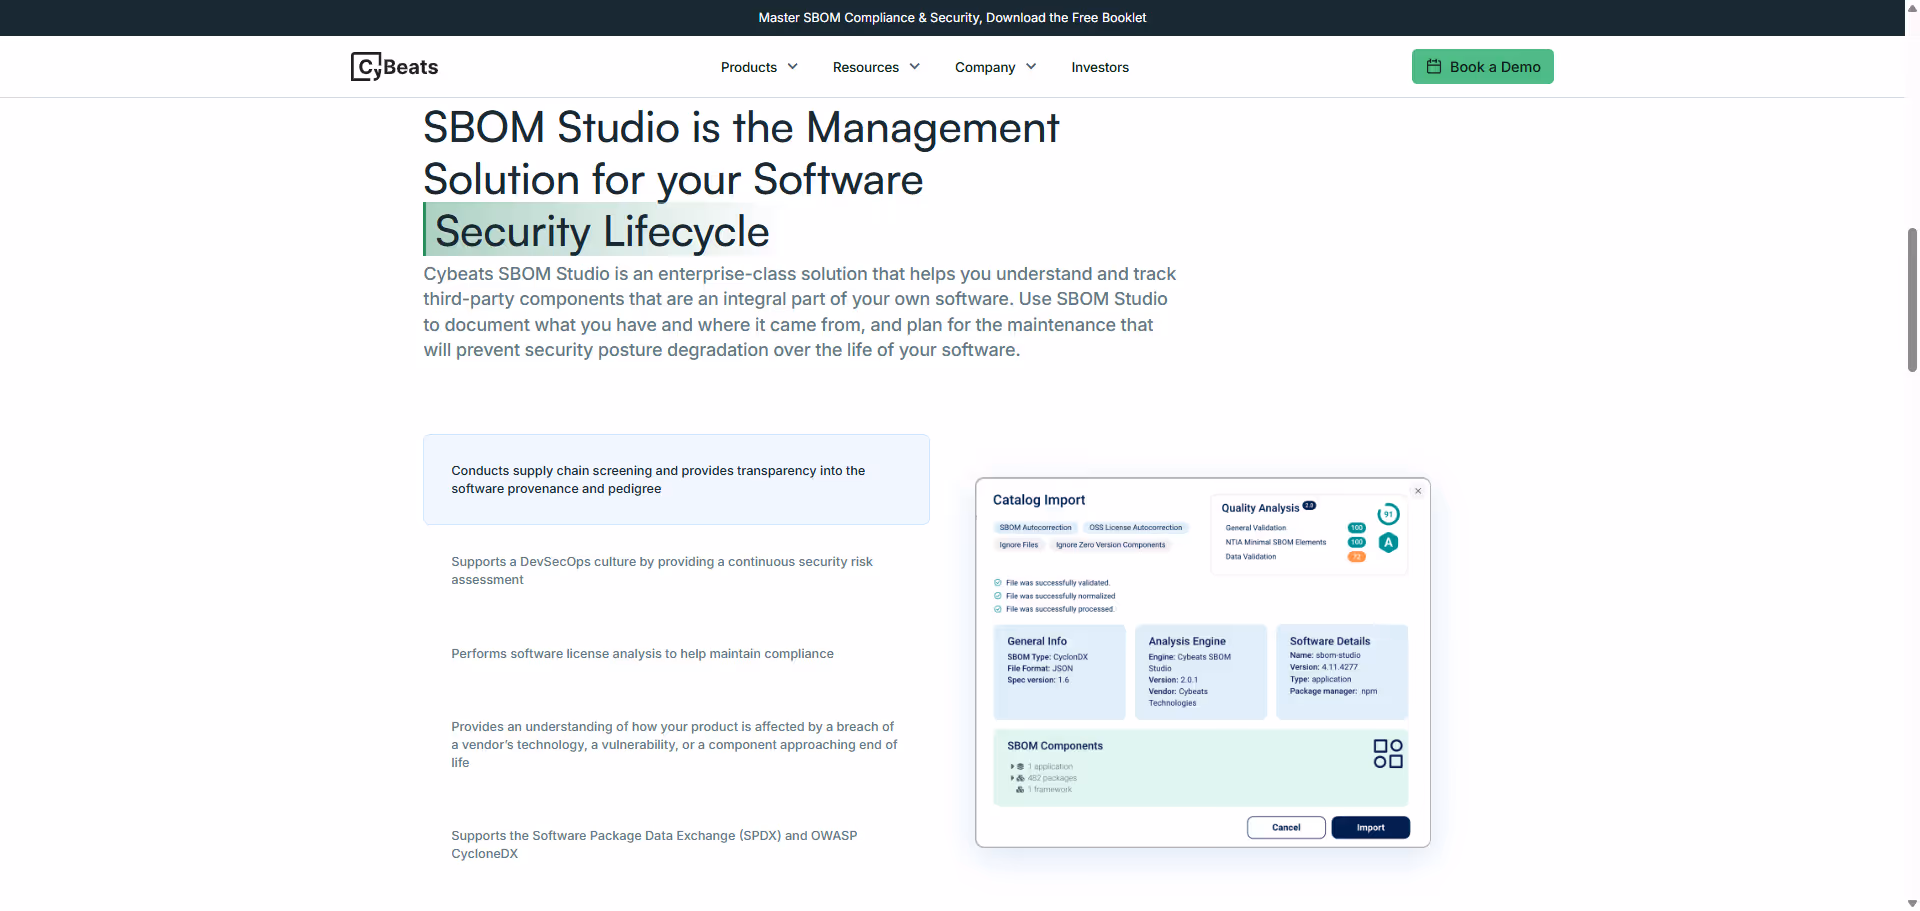Click the Quality Analysis version badge
Viewport: 1920px width, 911px height.
point(1309,506)
